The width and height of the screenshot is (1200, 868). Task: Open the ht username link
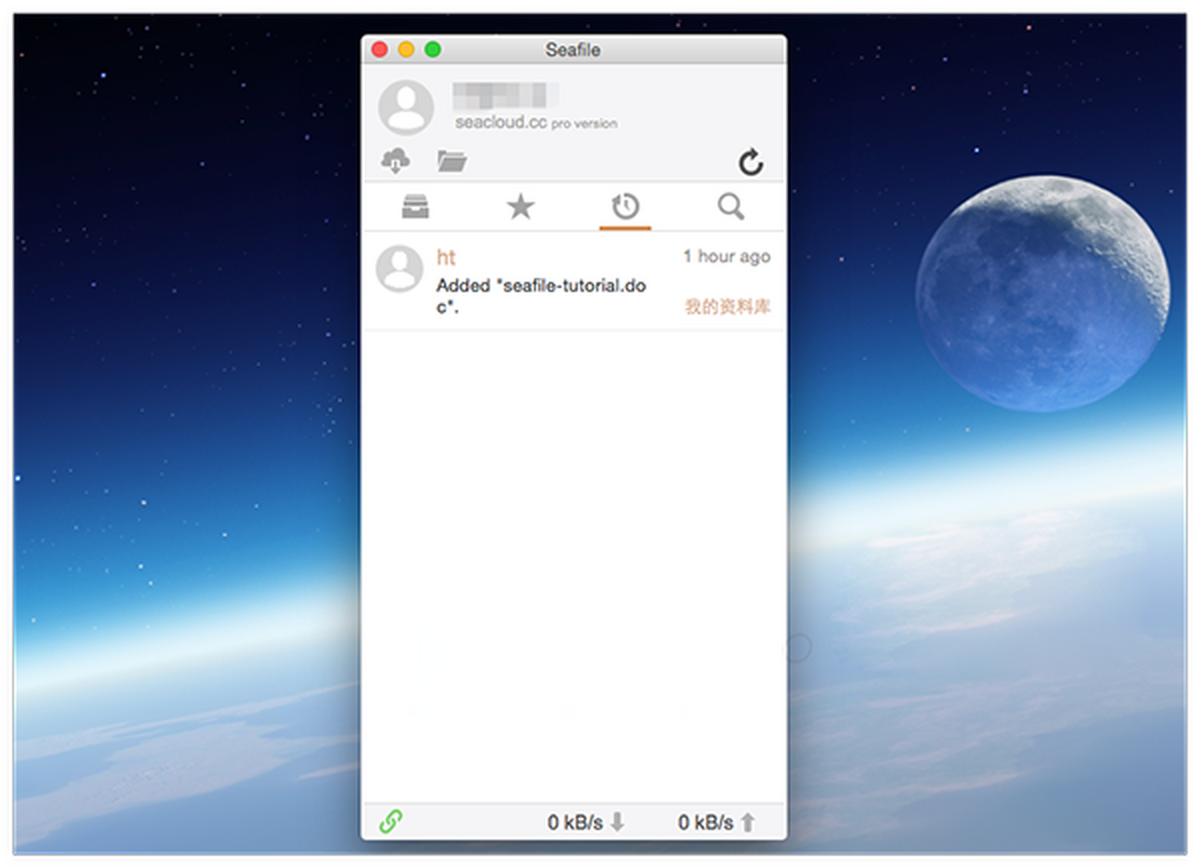pos(446,258)
